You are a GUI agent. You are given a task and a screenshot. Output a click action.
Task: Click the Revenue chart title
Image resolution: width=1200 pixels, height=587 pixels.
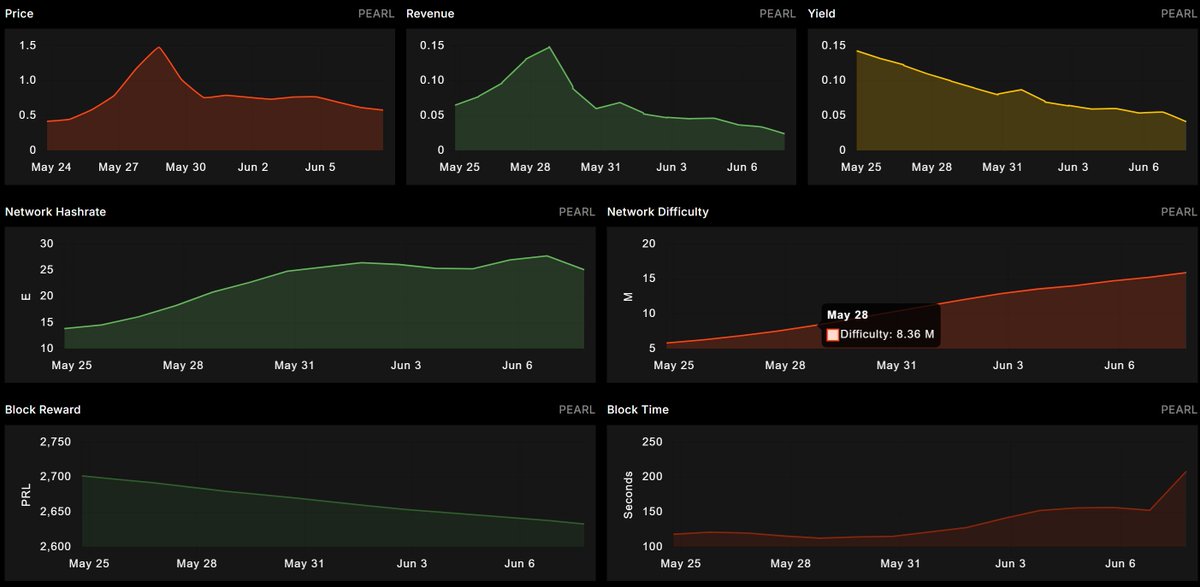point(430,14)
